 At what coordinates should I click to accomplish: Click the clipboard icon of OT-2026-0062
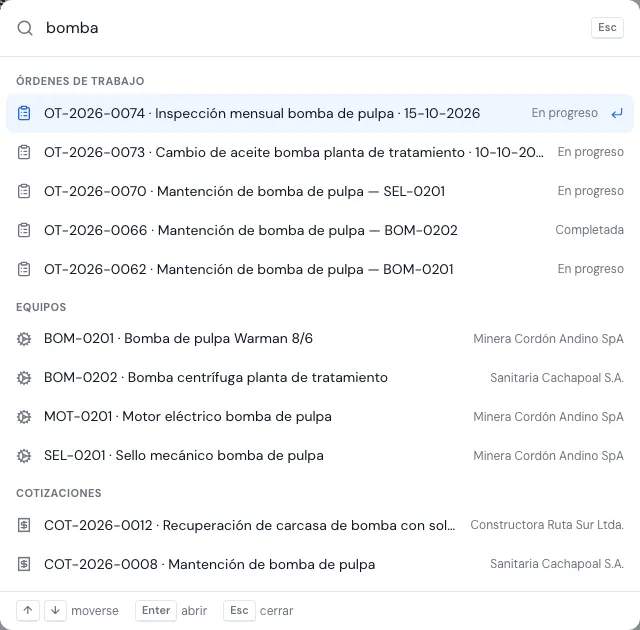tap(24, 269)
